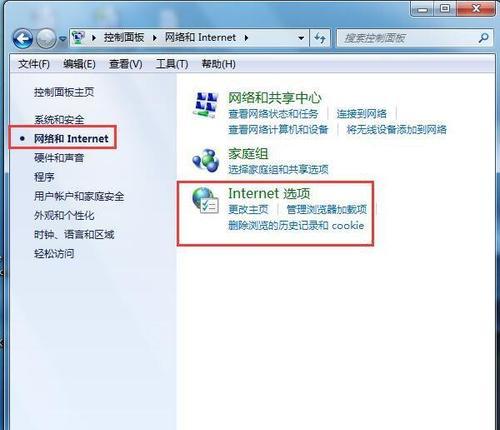The height and width of the screenshot is (430, 500).
Task: Click the Forward navigation button
Action: click(46, 39)
